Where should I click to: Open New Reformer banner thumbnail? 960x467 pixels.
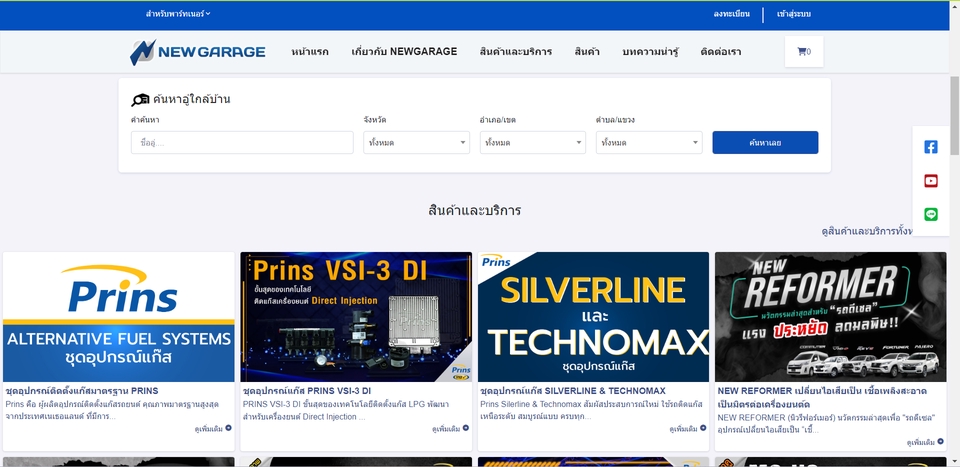[831, 317]
